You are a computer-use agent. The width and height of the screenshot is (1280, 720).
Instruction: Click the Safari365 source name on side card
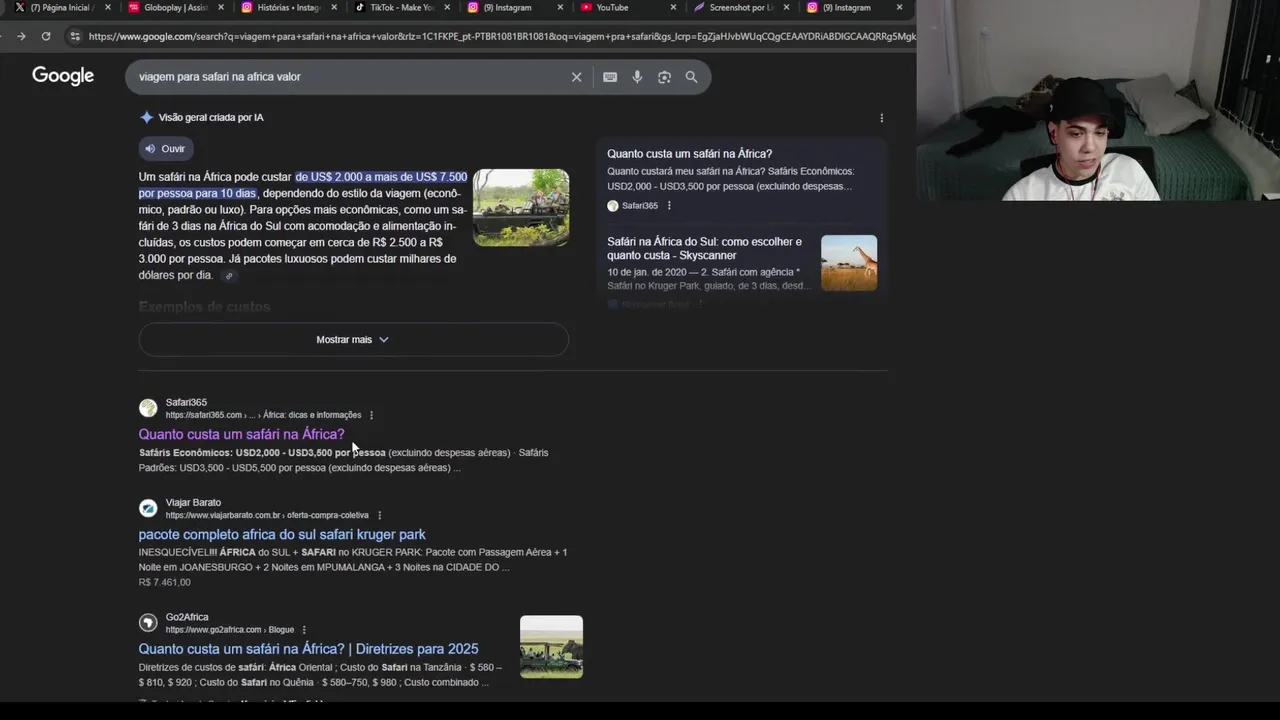pyautogui.click(x=640, y=206)
